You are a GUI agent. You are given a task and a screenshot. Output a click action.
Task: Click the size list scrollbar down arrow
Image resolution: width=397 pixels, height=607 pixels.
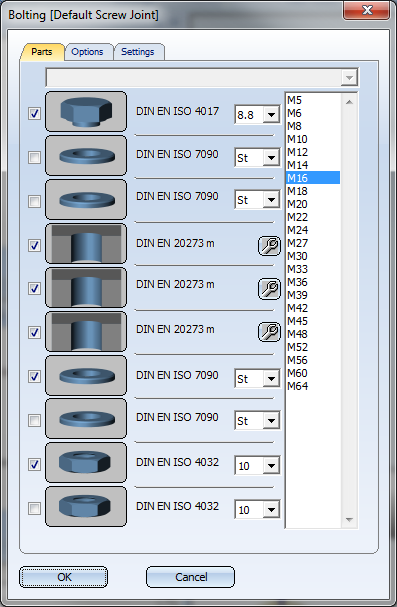pos(349,520)
